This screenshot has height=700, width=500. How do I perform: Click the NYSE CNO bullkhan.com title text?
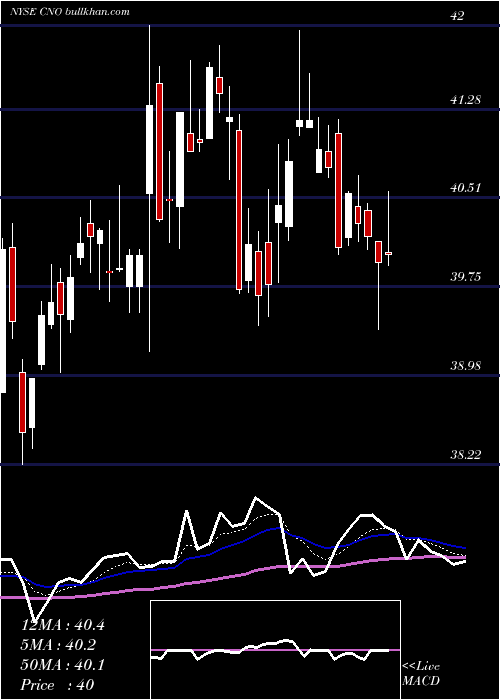(70, 11)
